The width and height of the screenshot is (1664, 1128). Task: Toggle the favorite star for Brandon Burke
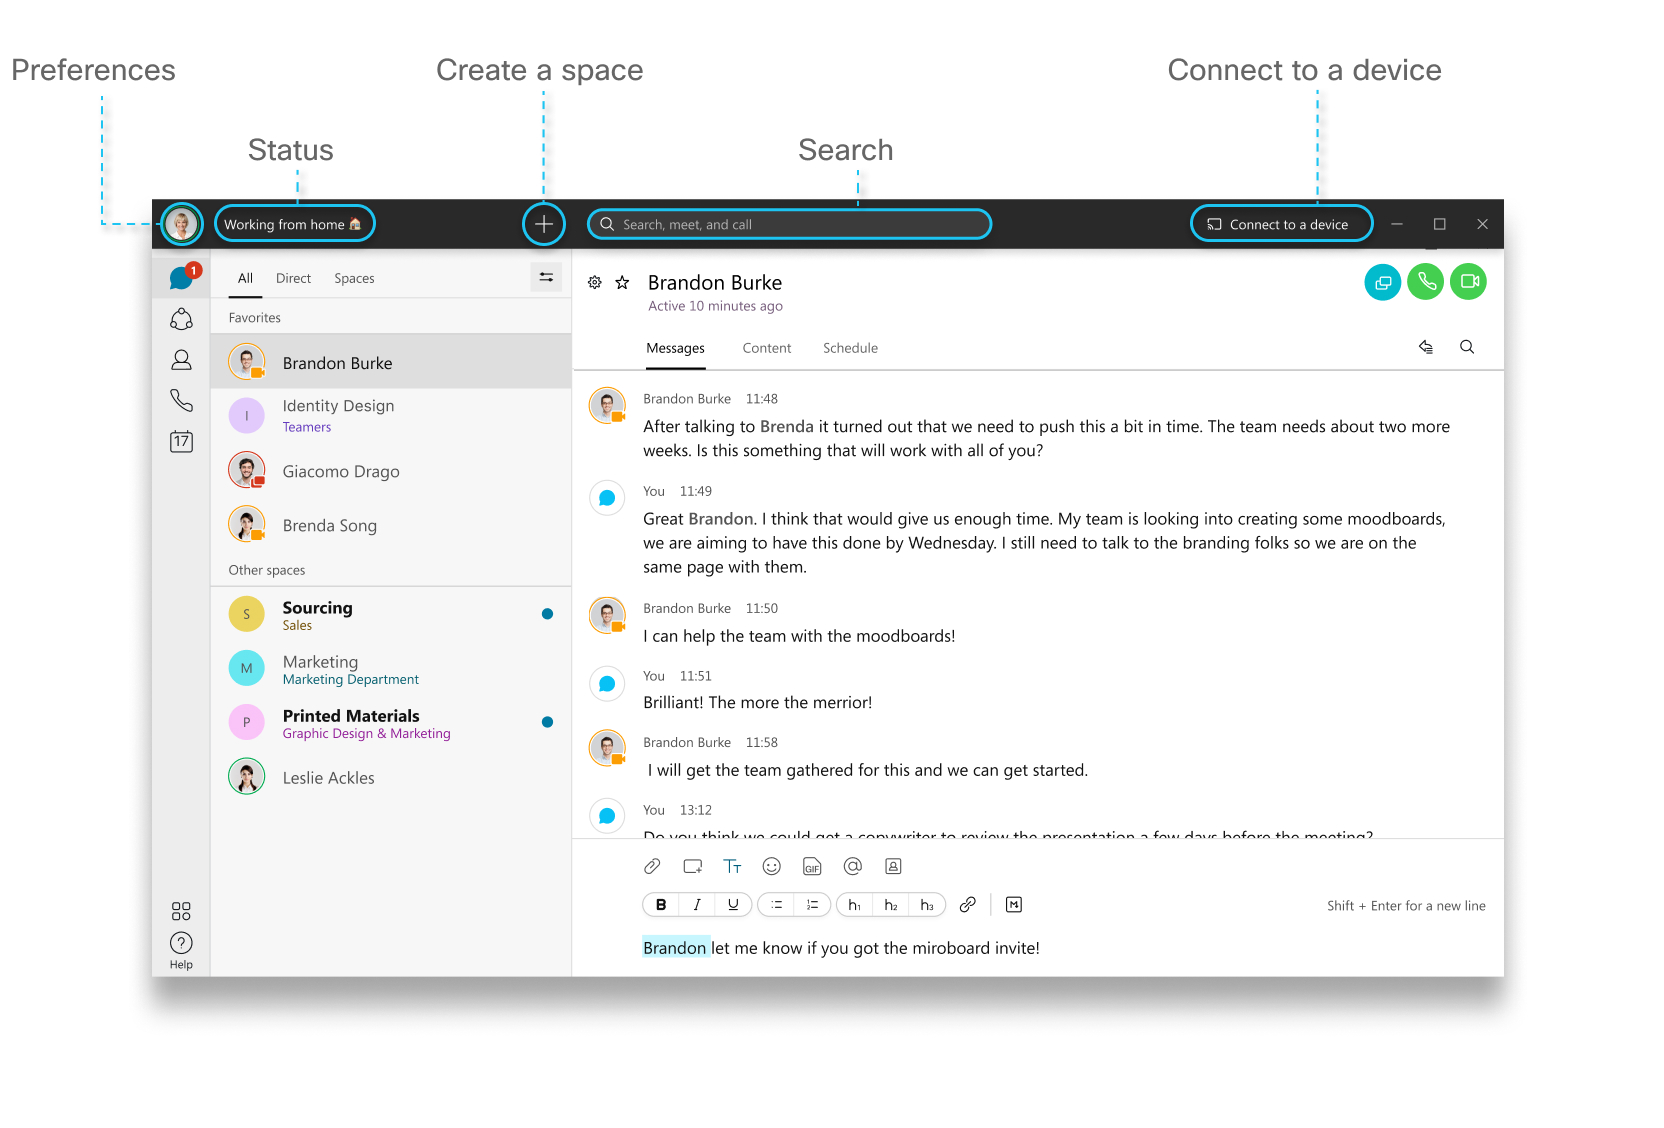click(x=622, y=283)
